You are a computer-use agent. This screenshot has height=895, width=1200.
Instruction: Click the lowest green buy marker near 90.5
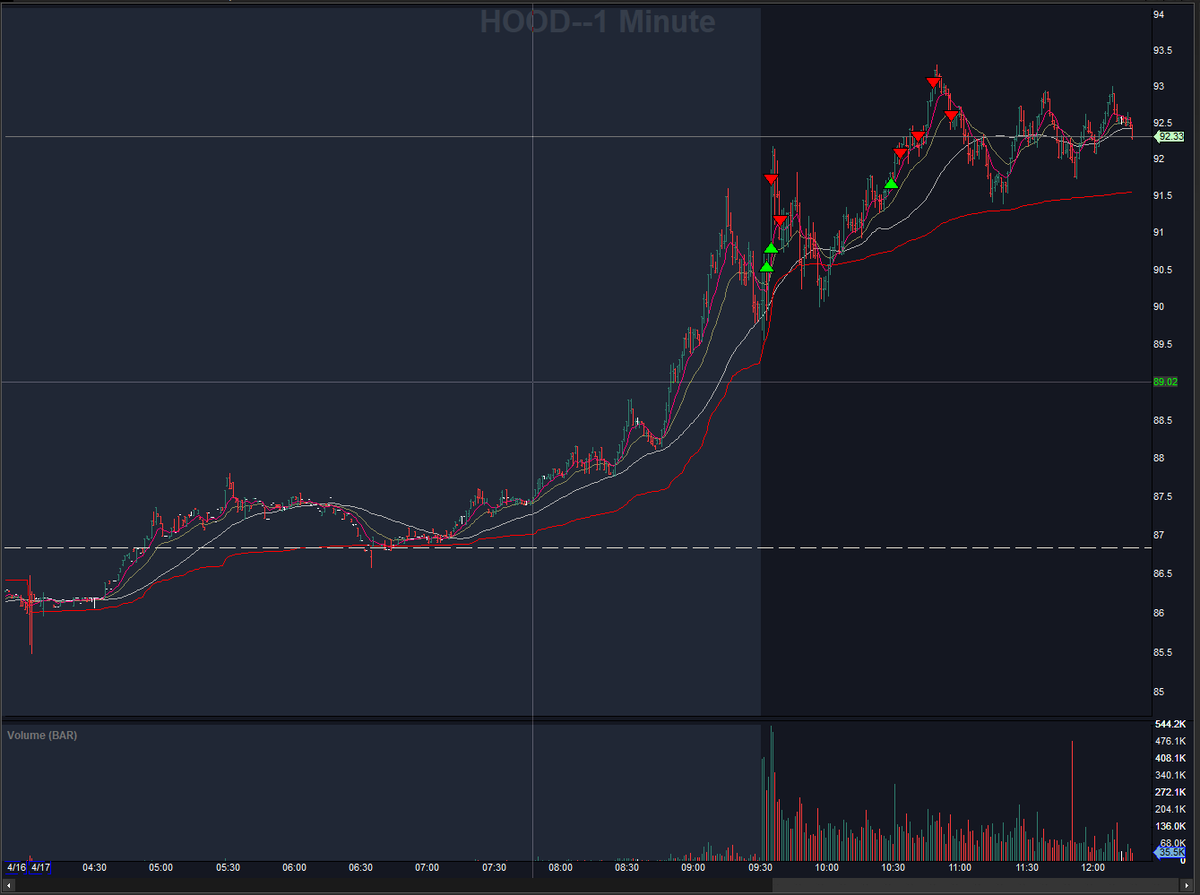click(766, 267)
